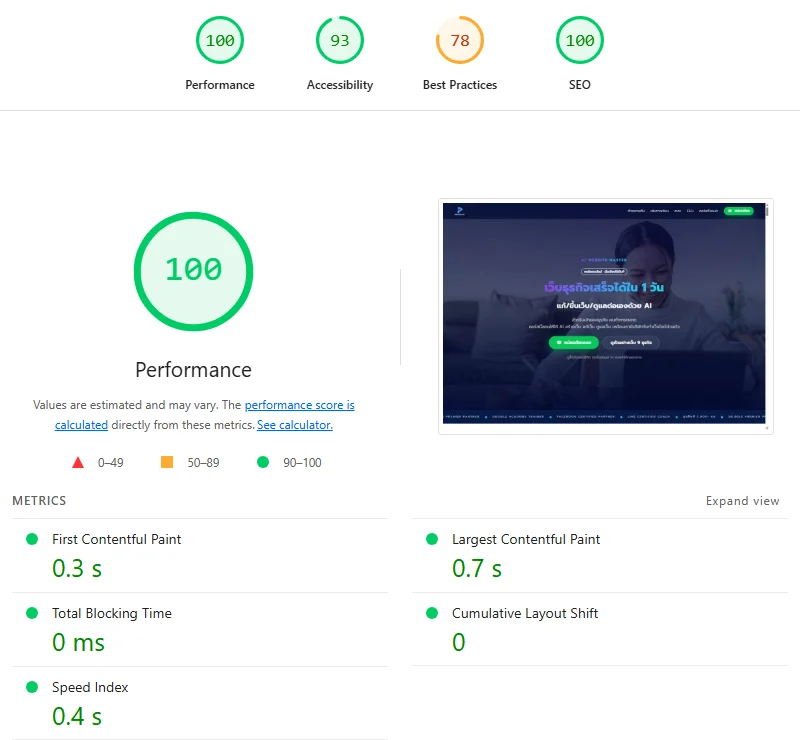The height and width of the screenshot is (740, 800).
Task: Click the 90–100 legend range text
Action: click(x=302, y=463)
